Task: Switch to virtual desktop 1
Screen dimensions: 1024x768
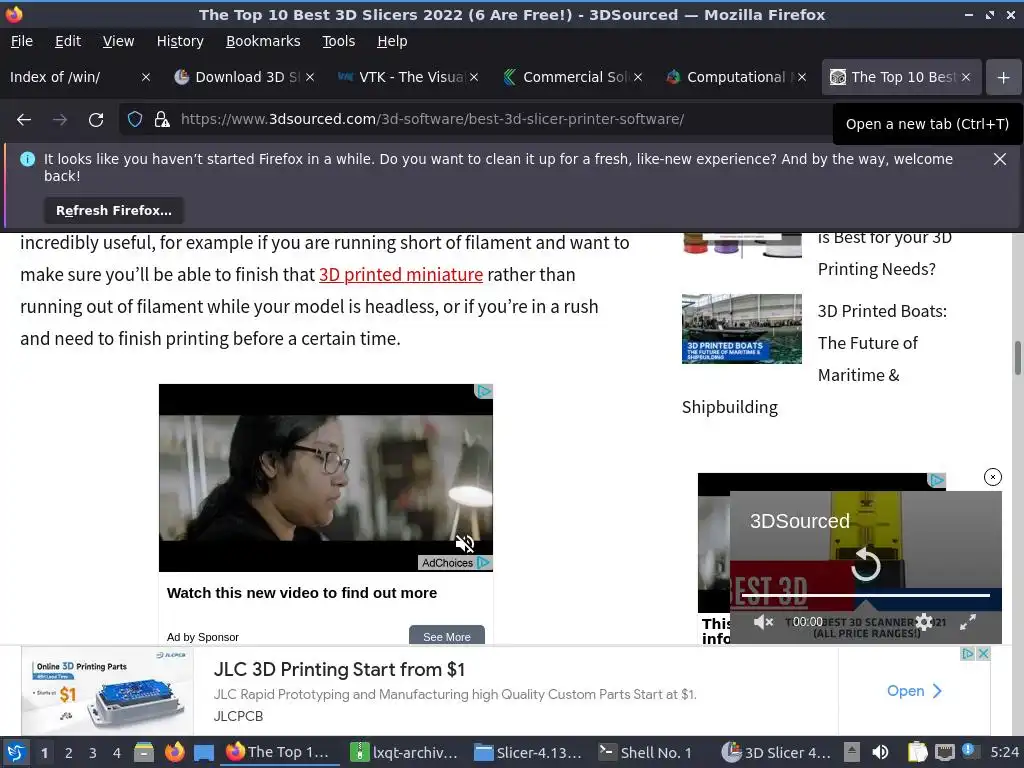Action: (x=44, y=753)
